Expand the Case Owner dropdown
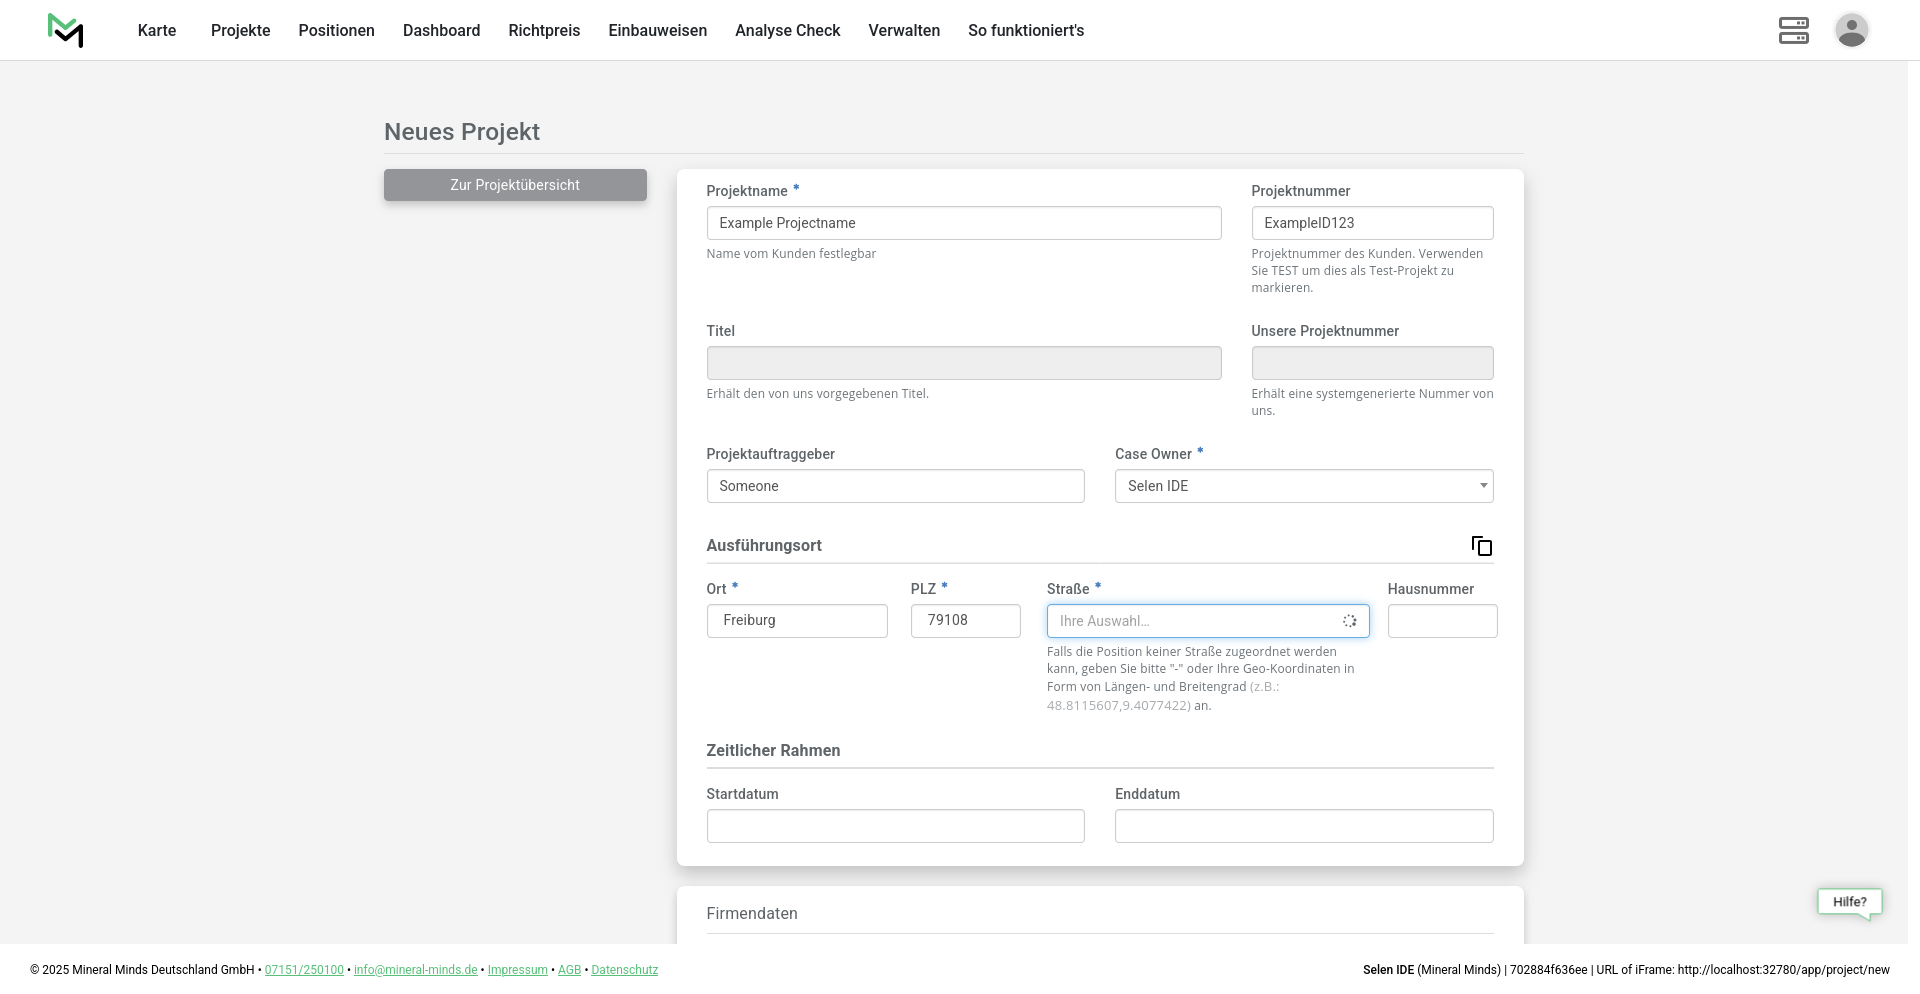1920x994 pixels. 1303,486
